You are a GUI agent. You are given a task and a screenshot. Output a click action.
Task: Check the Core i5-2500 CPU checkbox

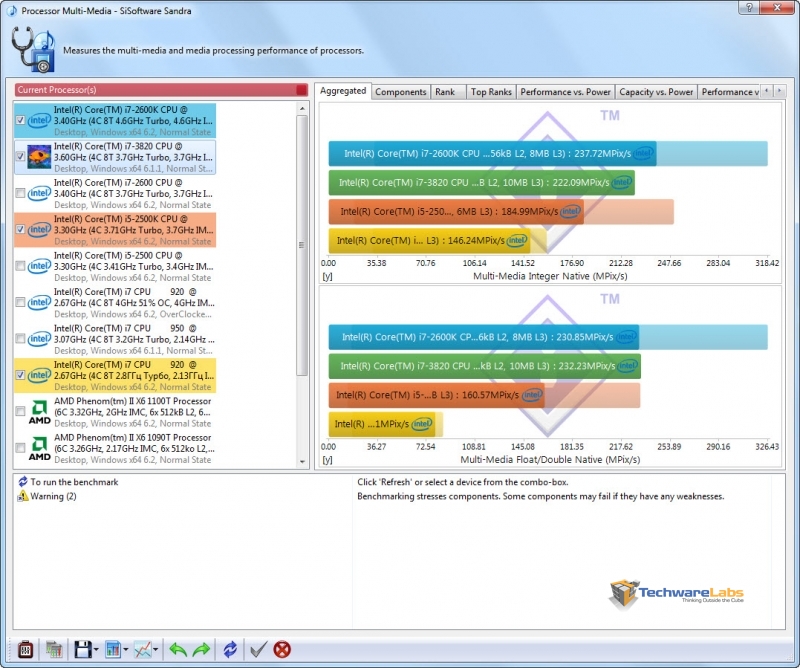[x=20, y=266]
